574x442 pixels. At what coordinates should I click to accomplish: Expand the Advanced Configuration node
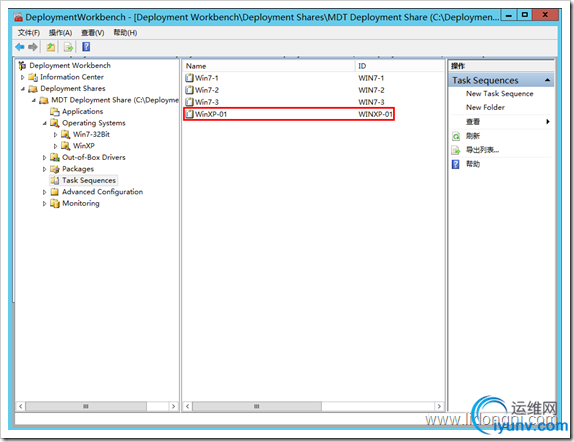click(x=44, y=192)
